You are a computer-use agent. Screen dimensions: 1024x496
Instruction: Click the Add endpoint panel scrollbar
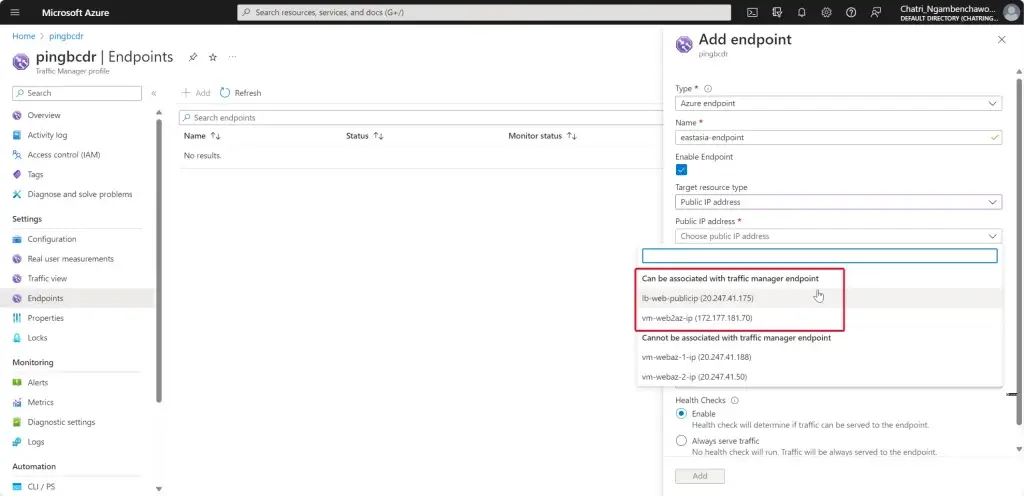1019,251
